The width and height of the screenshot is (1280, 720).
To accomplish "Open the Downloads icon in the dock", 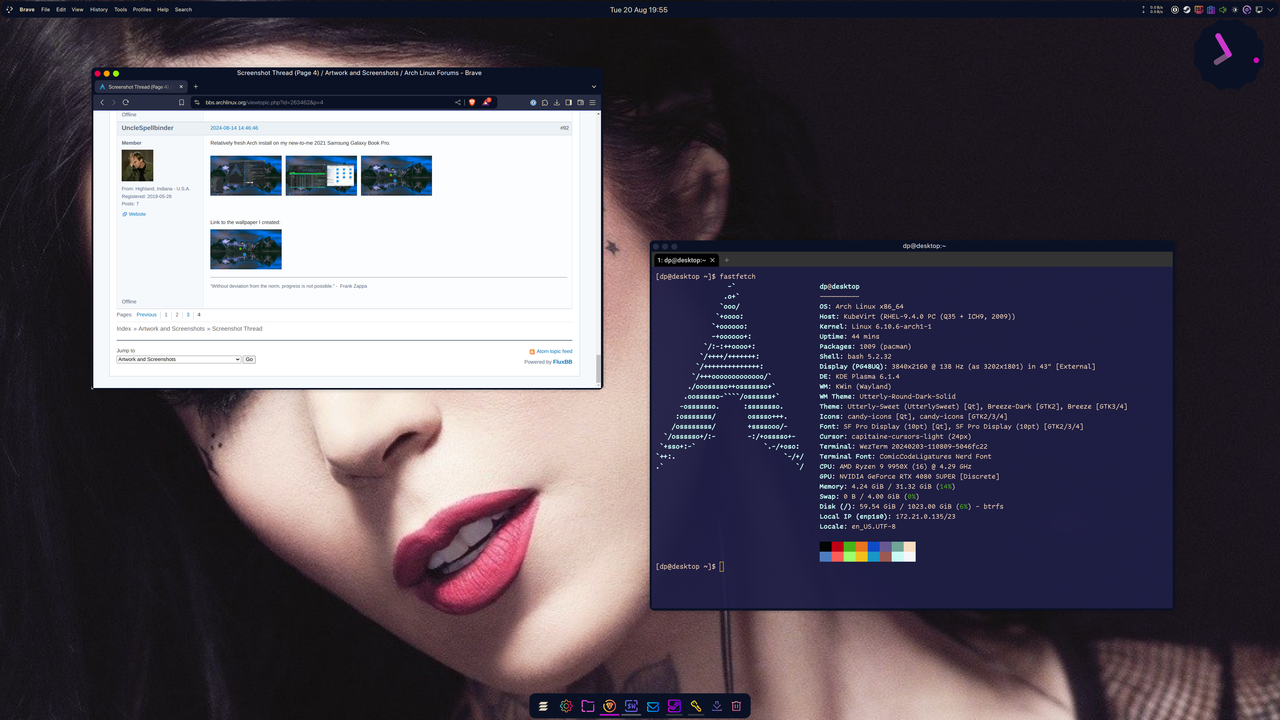I will point(717,706).
